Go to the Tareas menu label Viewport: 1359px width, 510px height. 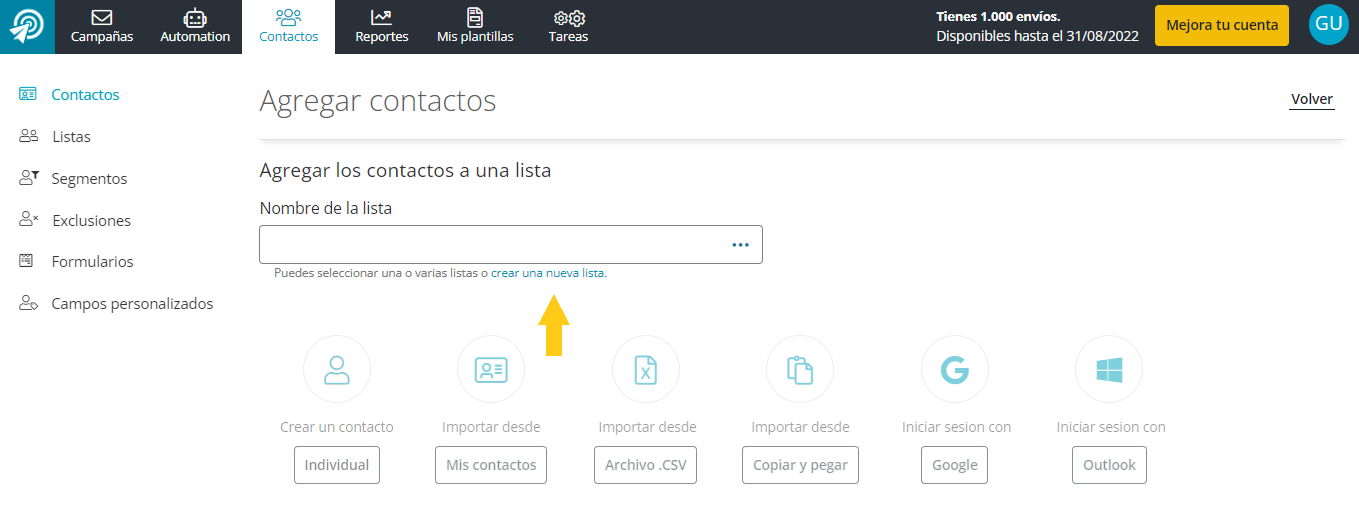click(568, 36)
